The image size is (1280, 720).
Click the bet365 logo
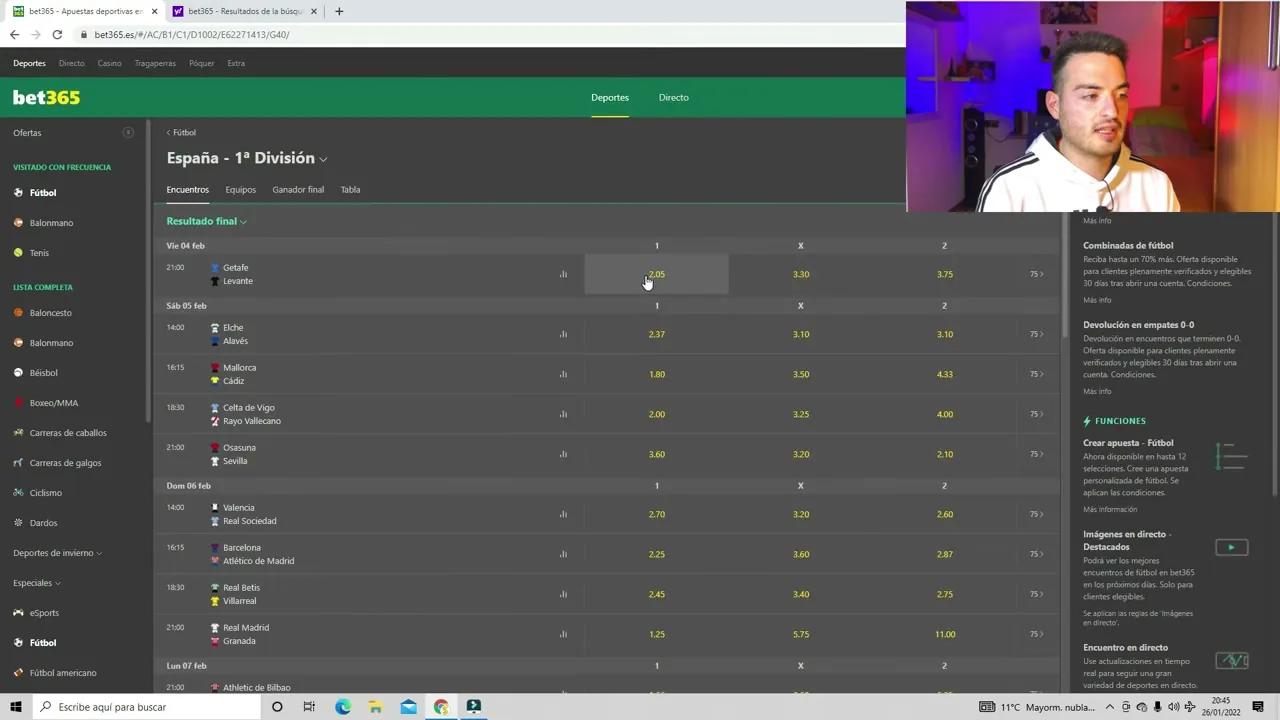(46, 97)
